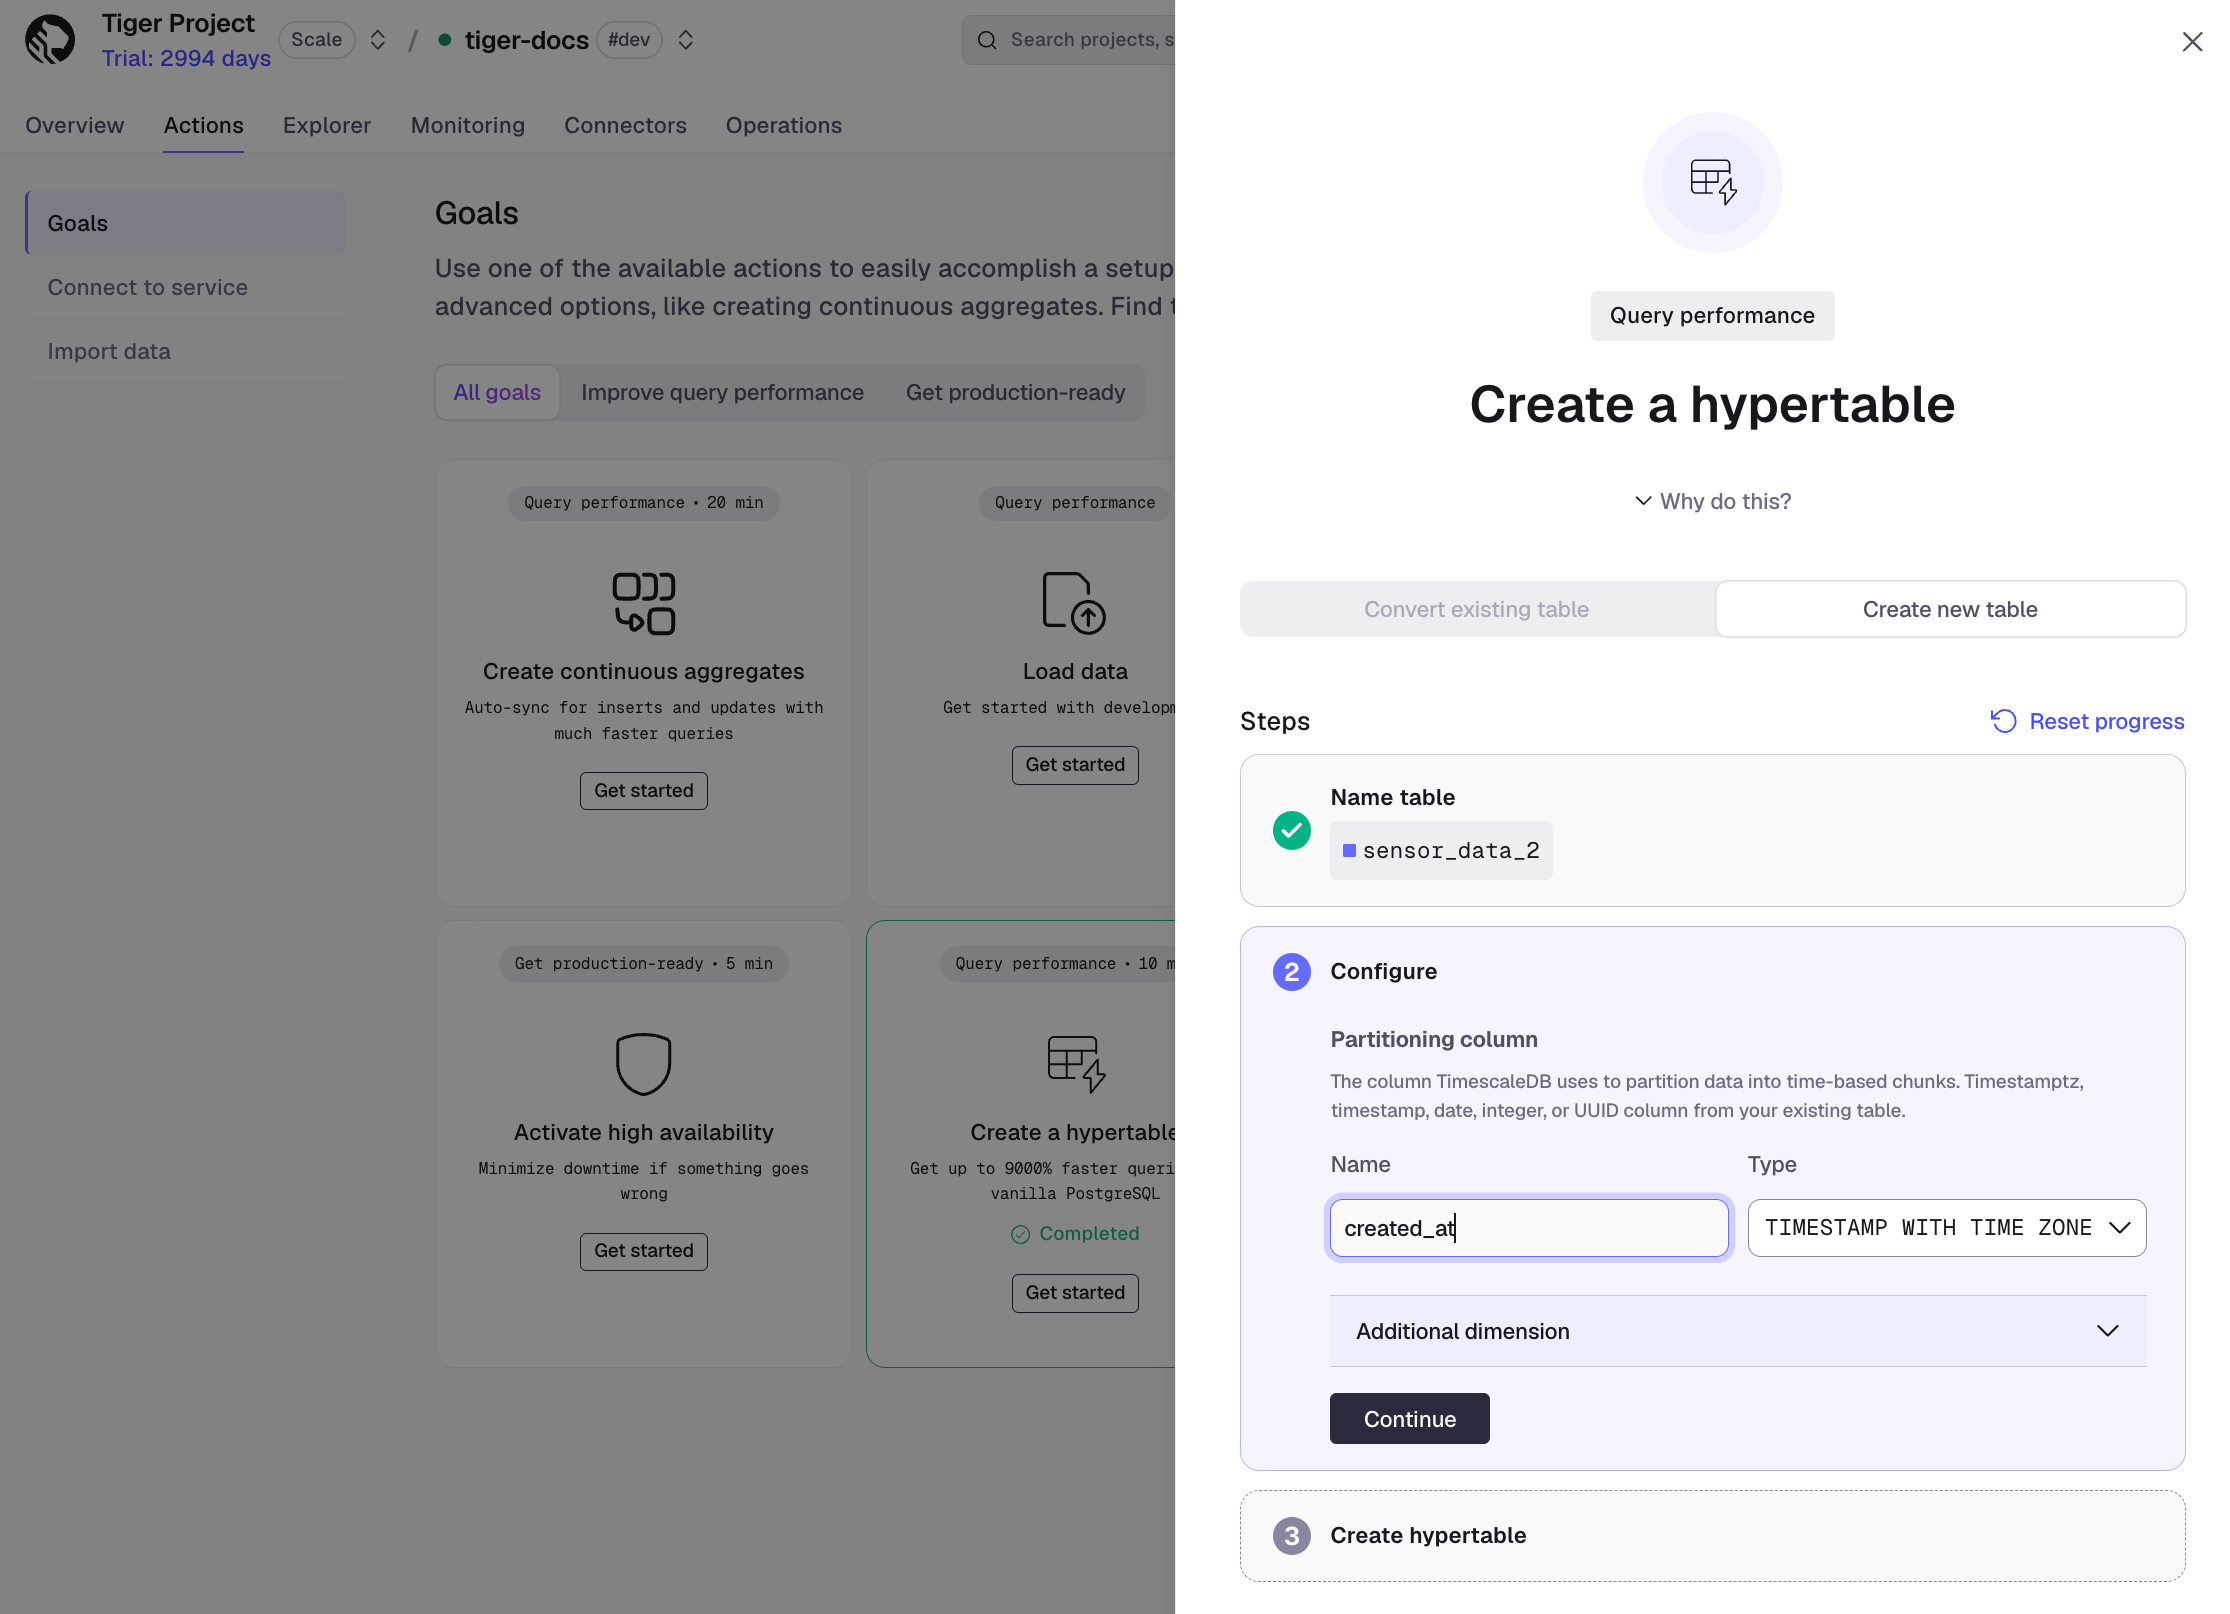Click the step 3 number badge

1292,1535
